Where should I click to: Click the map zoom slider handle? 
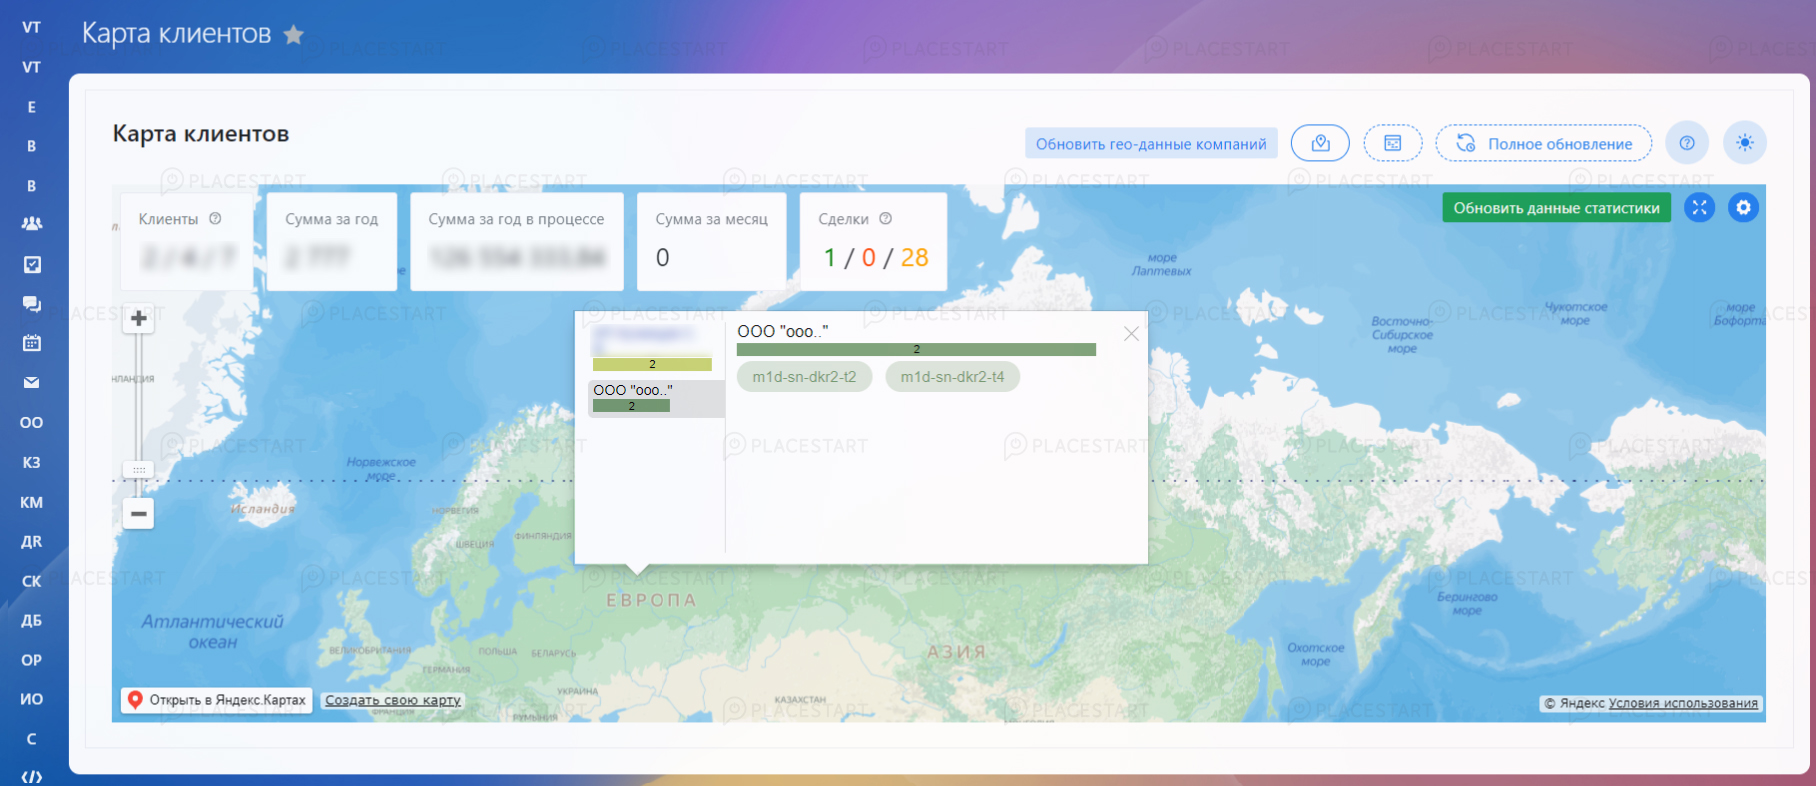coord(139,469)
